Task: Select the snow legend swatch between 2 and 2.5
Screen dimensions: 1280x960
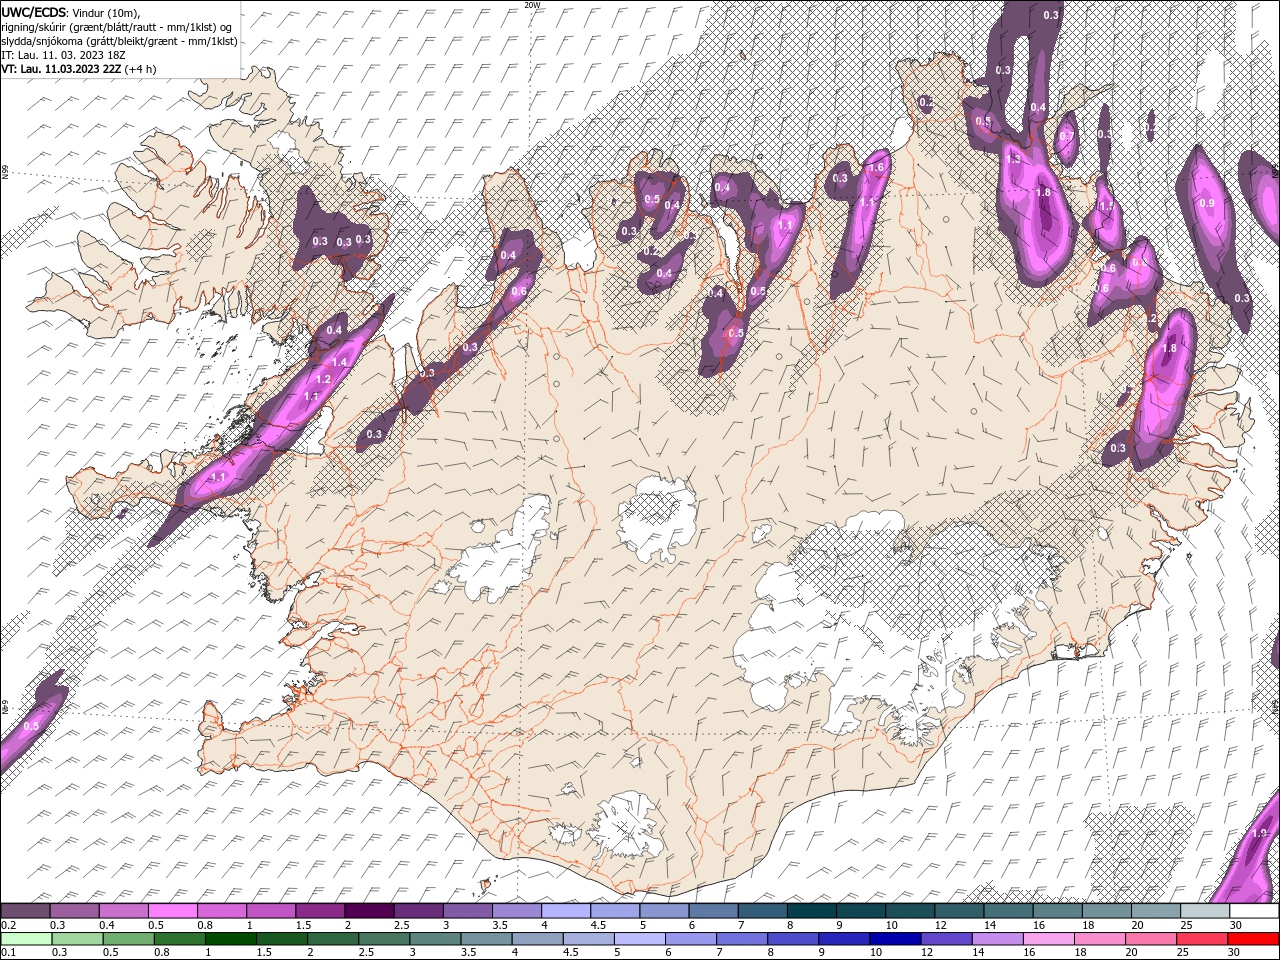Action: click(369, 911)
